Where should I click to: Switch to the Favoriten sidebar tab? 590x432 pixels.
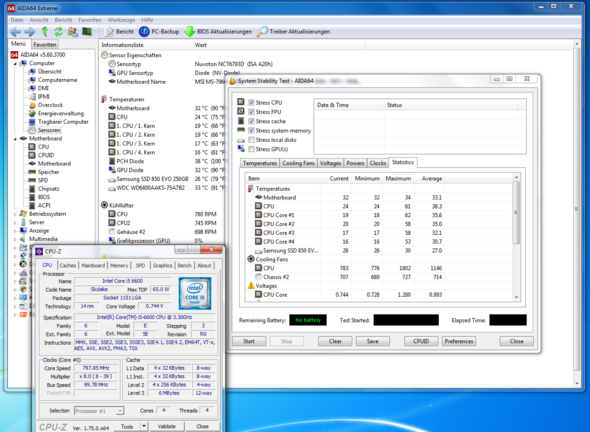[x=44, y=44]
